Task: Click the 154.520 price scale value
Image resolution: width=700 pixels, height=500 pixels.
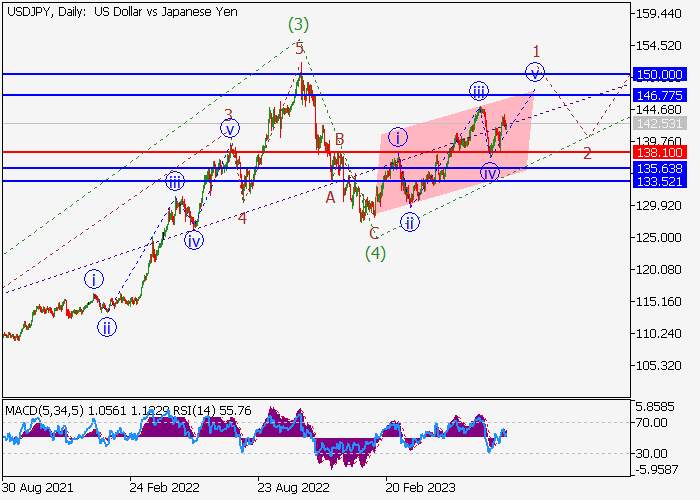Action: click(x=658, y=46)
